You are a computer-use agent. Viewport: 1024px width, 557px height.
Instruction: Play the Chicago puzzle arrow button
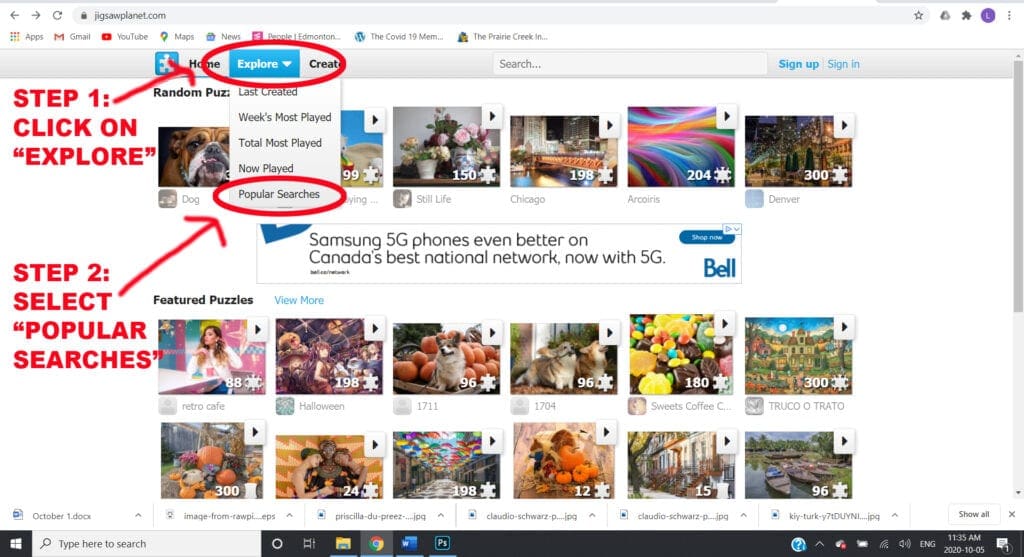pyautogui.click(x=609, y=125)
